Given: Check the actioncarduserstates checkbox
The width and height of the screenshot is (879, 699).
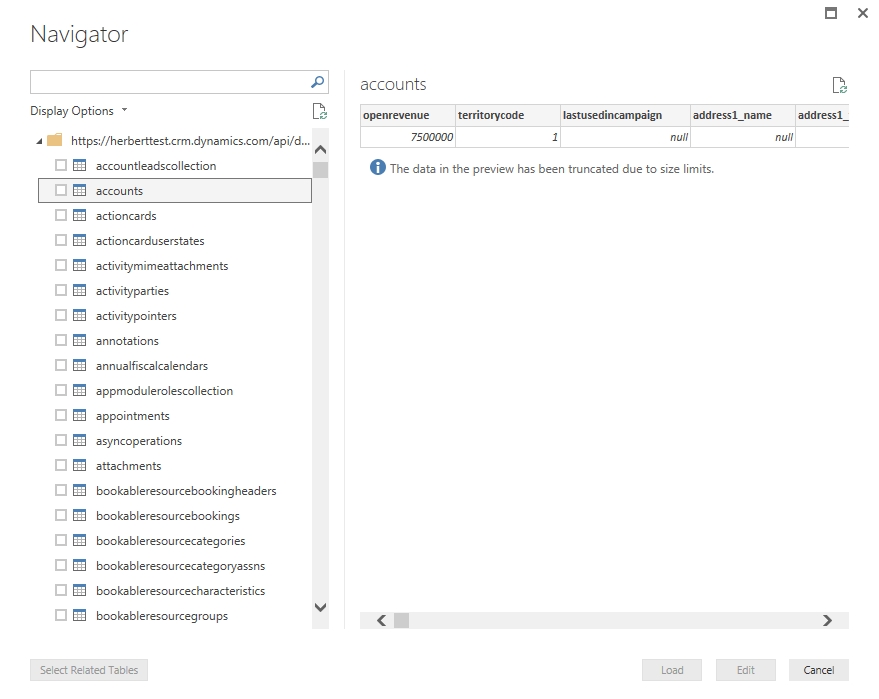Looking at the screenshot, I should (x=61, y=240).
